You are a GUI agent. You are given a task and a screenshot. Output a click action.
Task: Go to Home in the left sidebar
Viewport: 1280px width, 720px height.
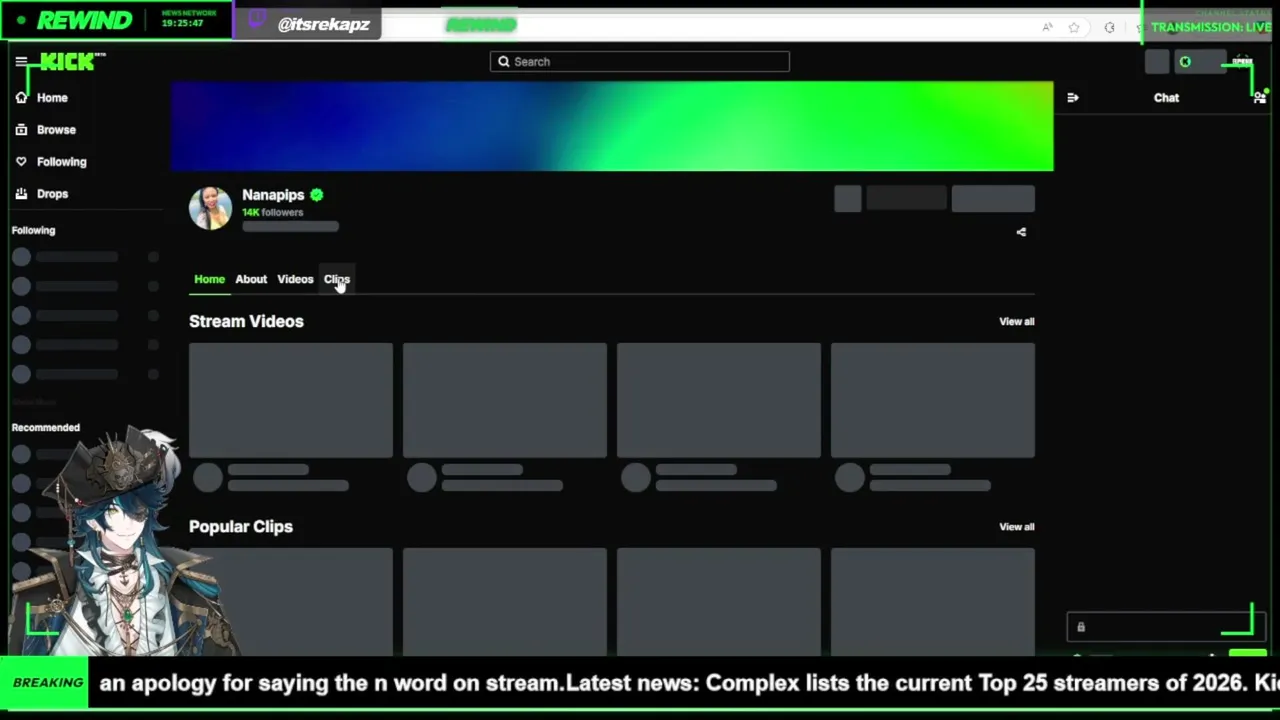42,98
